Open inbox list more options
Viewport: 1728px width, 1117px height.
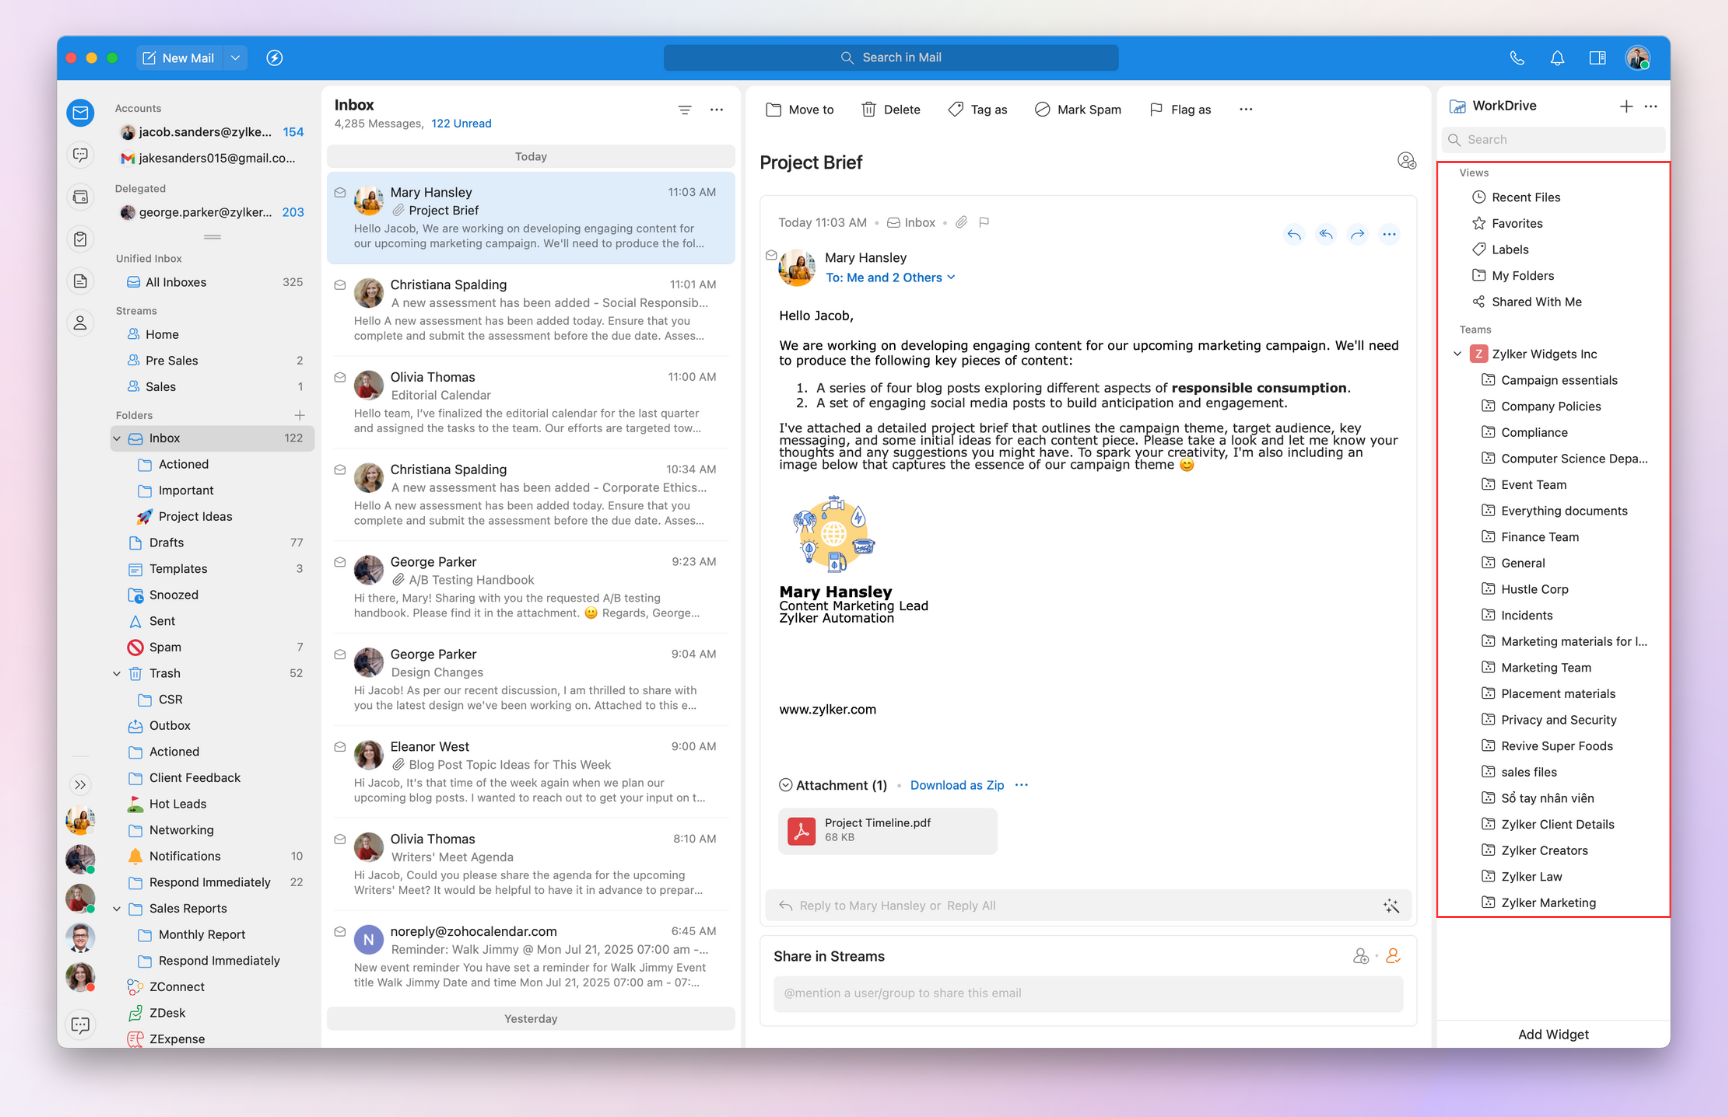[x=717, y=110]
